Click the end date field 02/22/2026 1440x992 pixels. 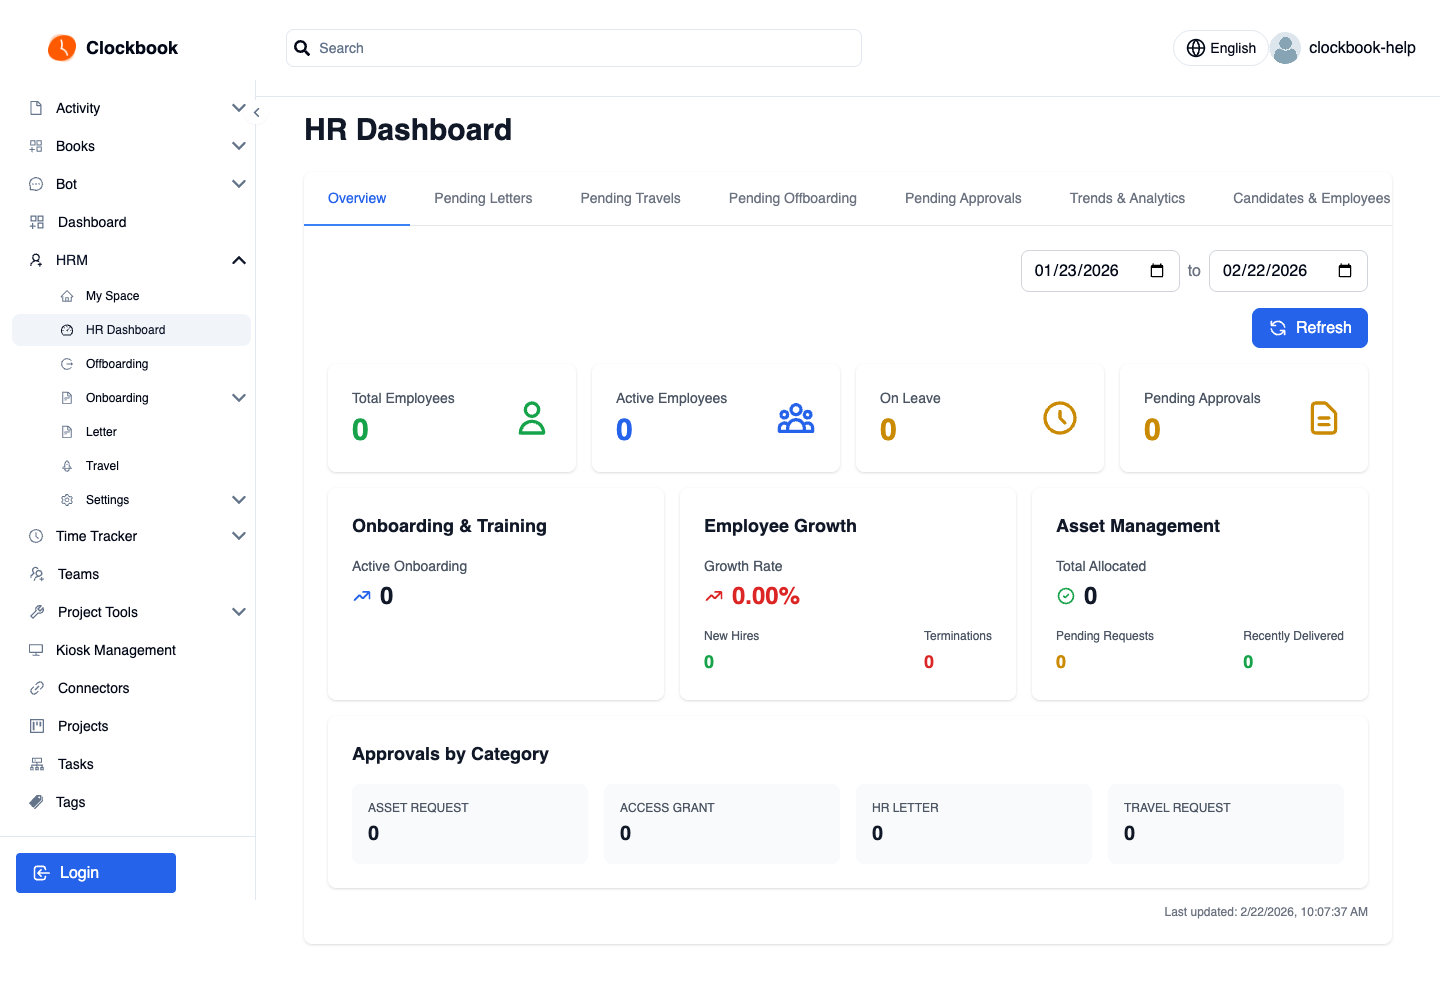(x=1288, y=271)
